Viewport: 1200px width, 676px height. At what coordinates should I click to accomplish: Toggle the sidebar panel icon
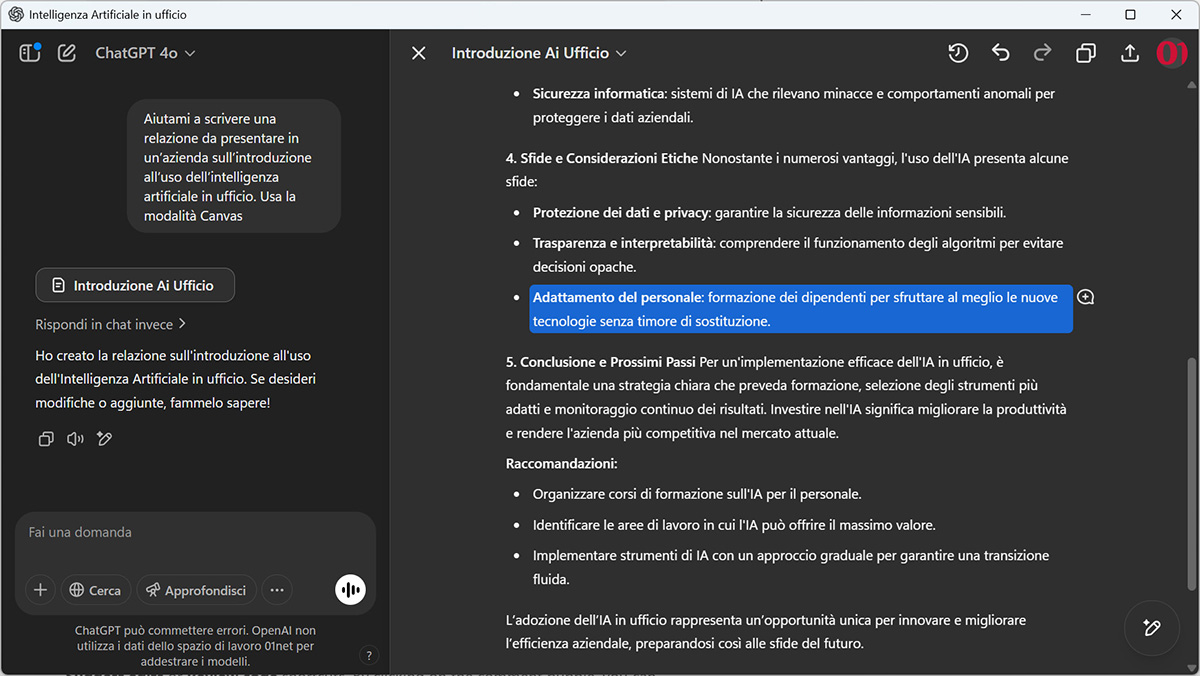point(30,53)
